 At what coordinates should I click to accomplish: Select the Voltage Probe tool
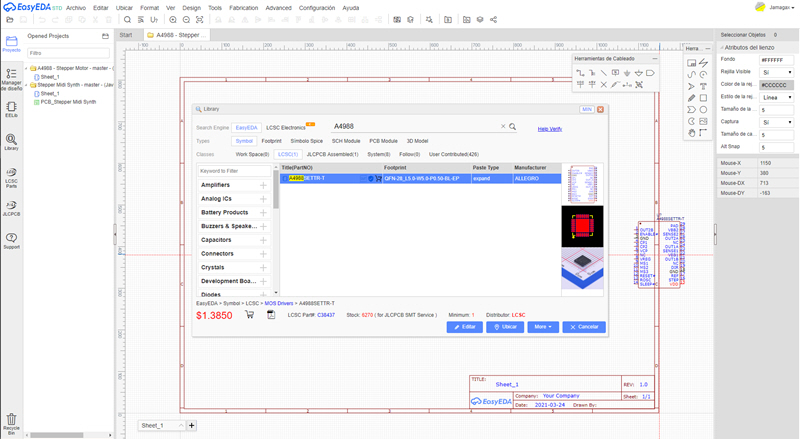point(615,85)
